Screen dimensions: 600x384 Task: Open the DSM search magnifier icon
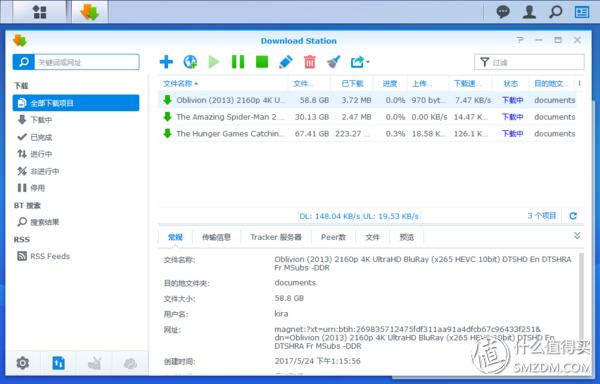tap(555, 12)
